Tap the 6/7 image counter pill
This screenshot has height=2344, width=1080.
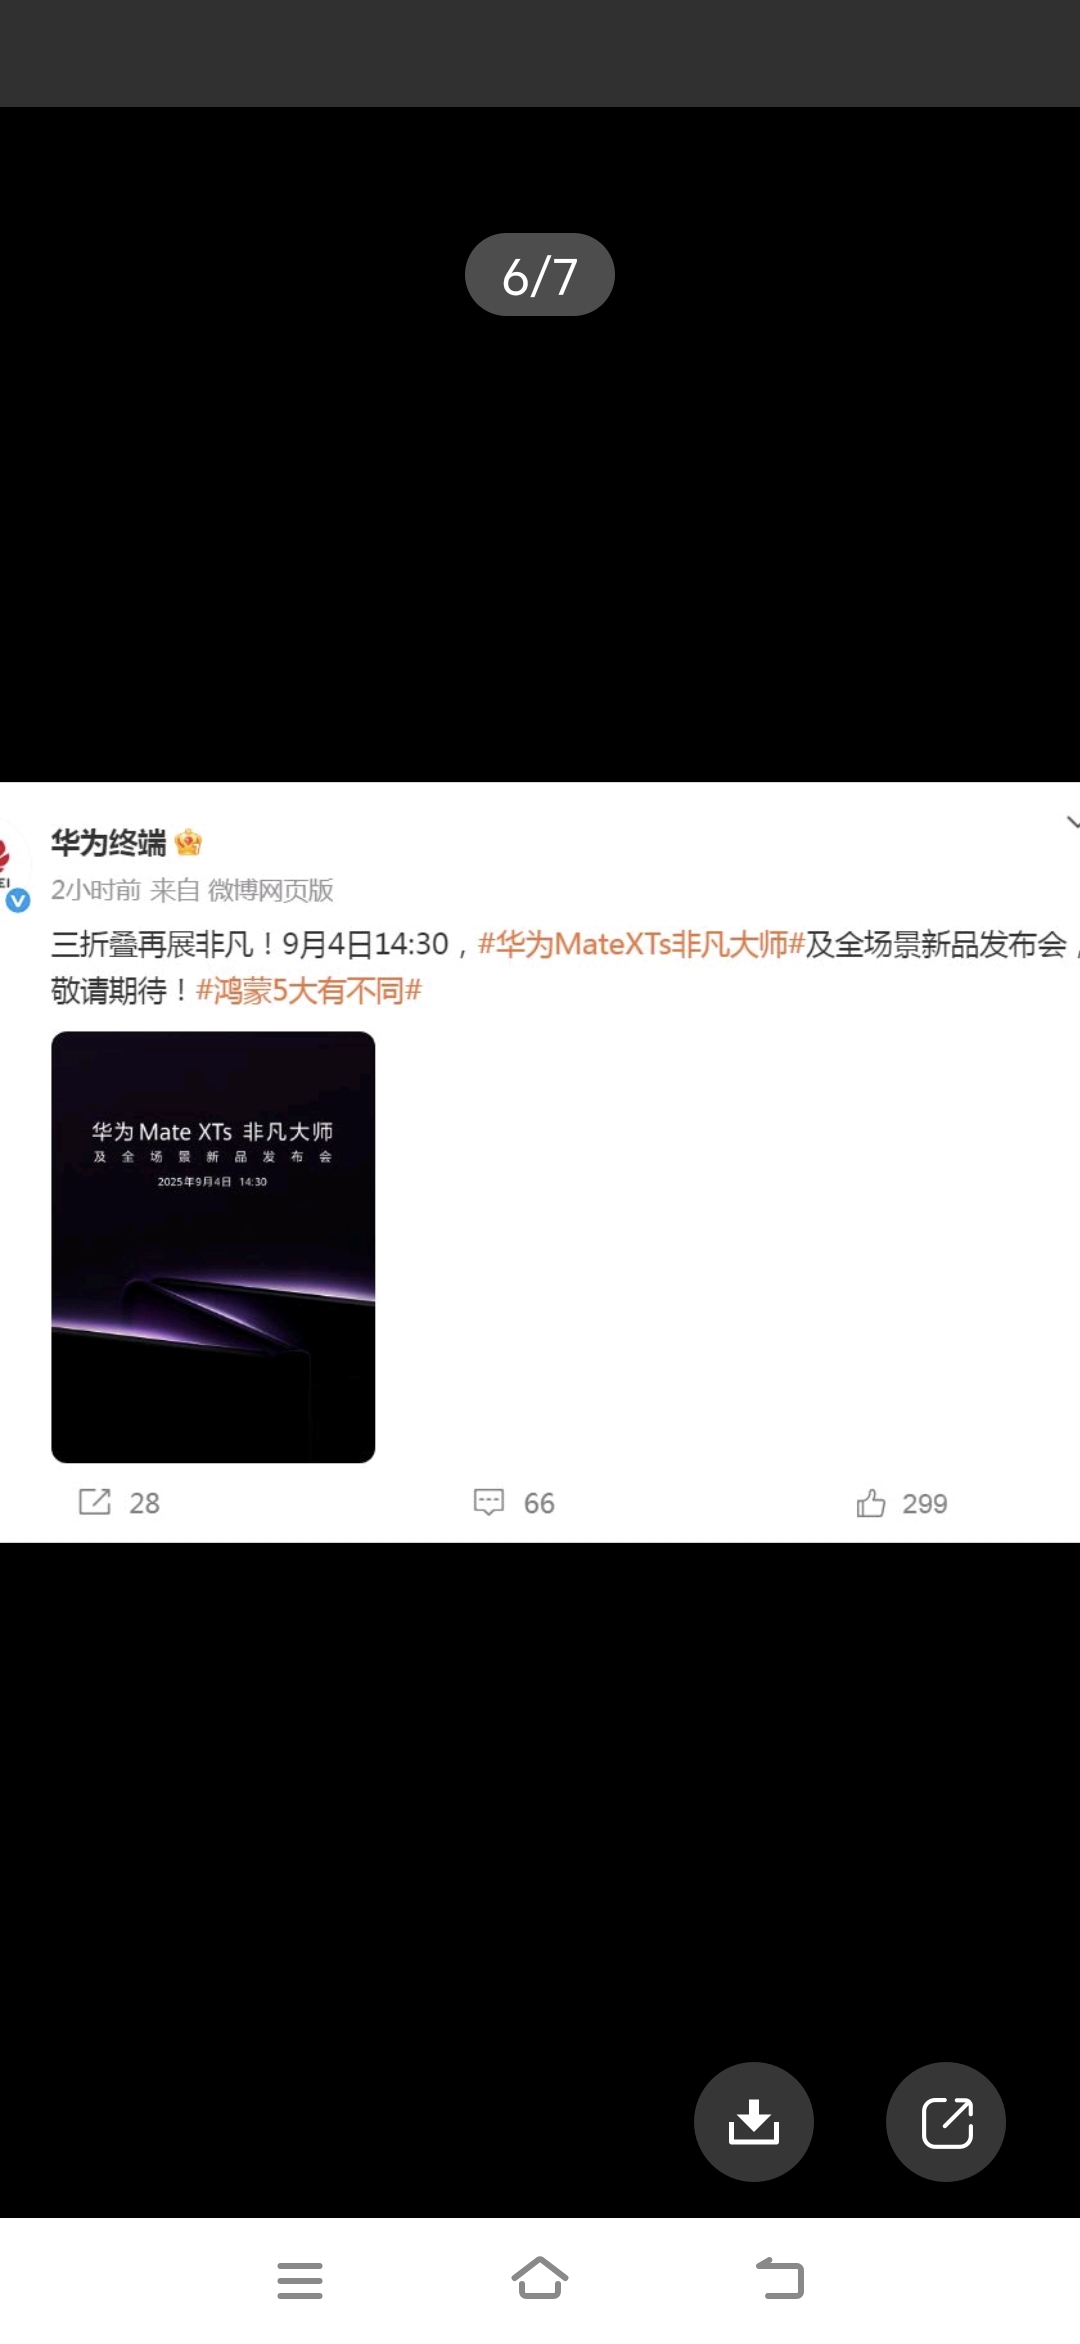tap(540, 275)
